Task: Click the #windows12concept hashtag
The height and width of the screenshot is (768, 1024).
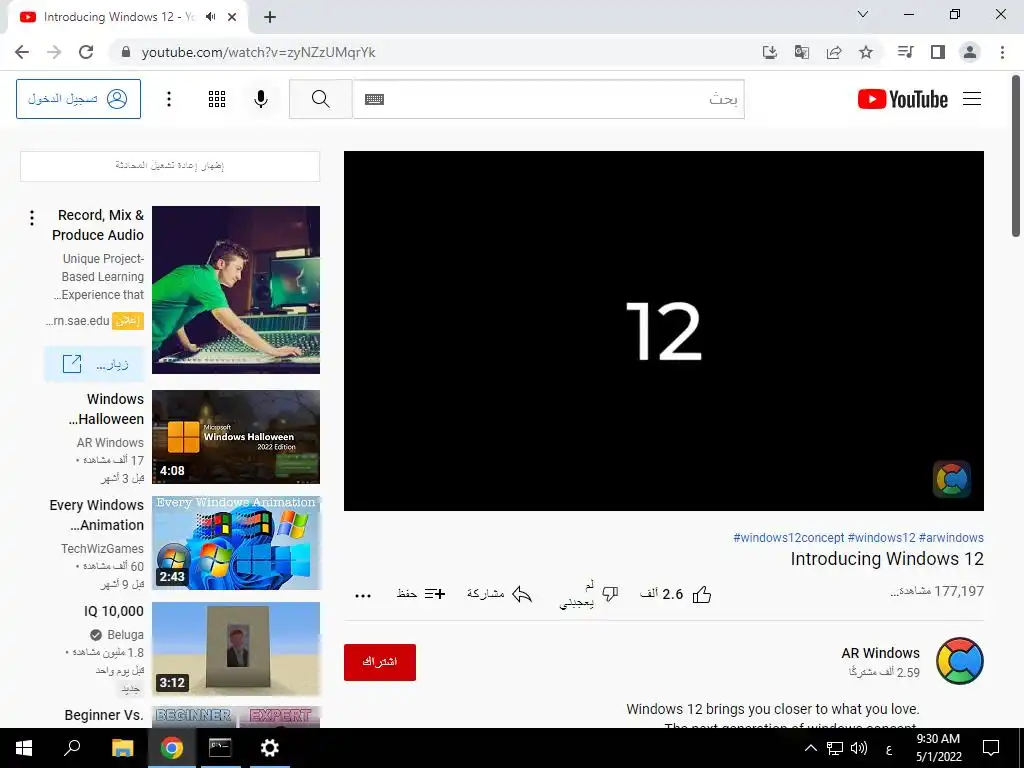Action: [x=788, y=537]
